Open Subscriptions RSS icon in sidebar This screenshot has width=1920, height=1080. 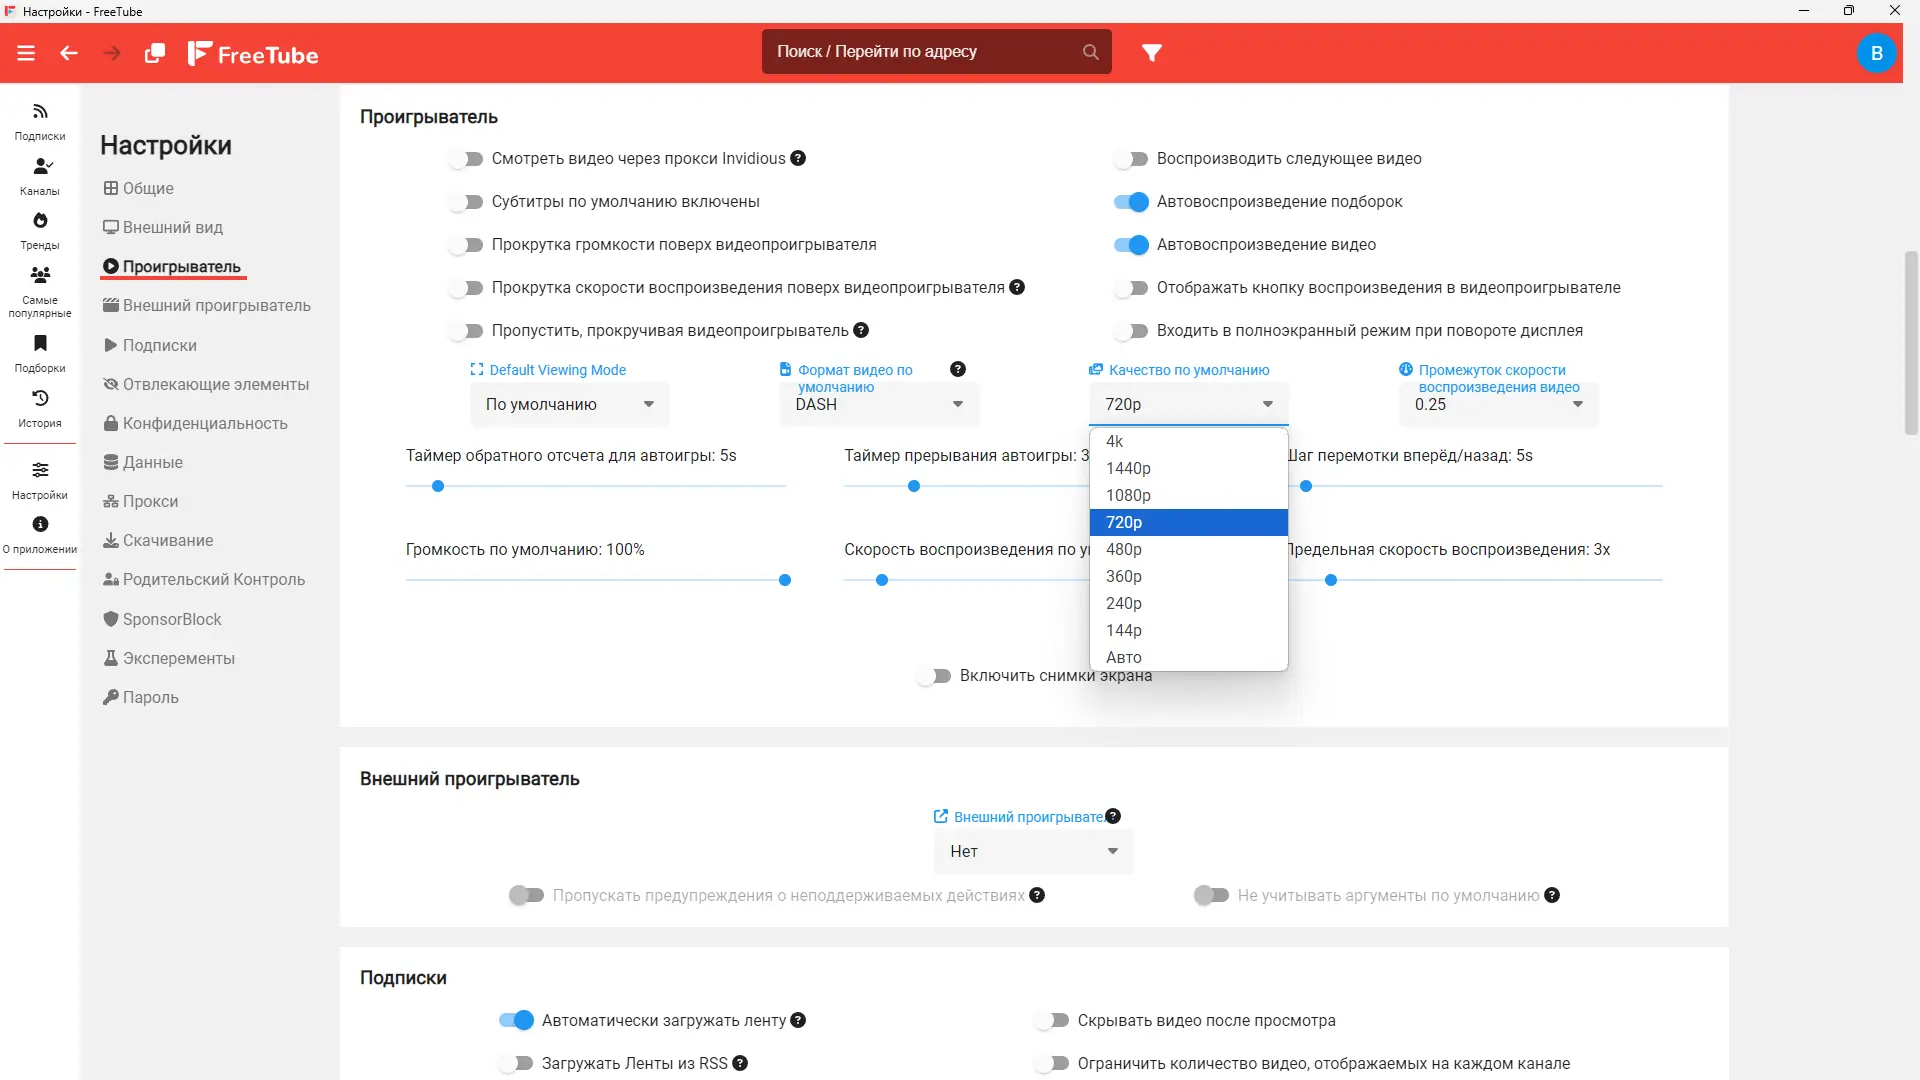pos(40,112)
